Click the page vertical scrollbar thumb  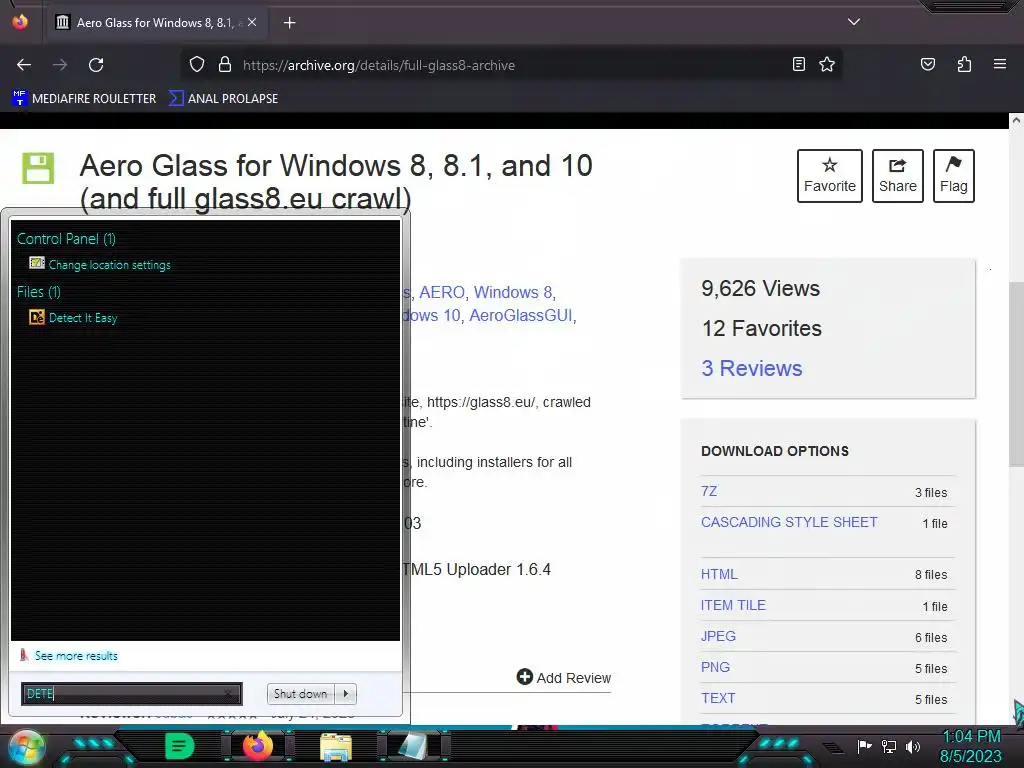pyautogui.click(x=1016, y=374)
